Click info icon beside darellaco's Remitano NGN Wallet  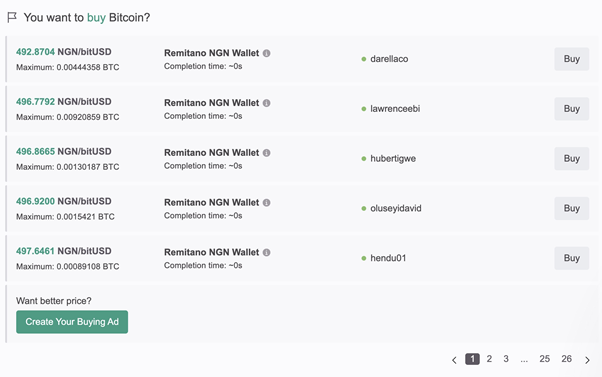click(x=266, y=53)
